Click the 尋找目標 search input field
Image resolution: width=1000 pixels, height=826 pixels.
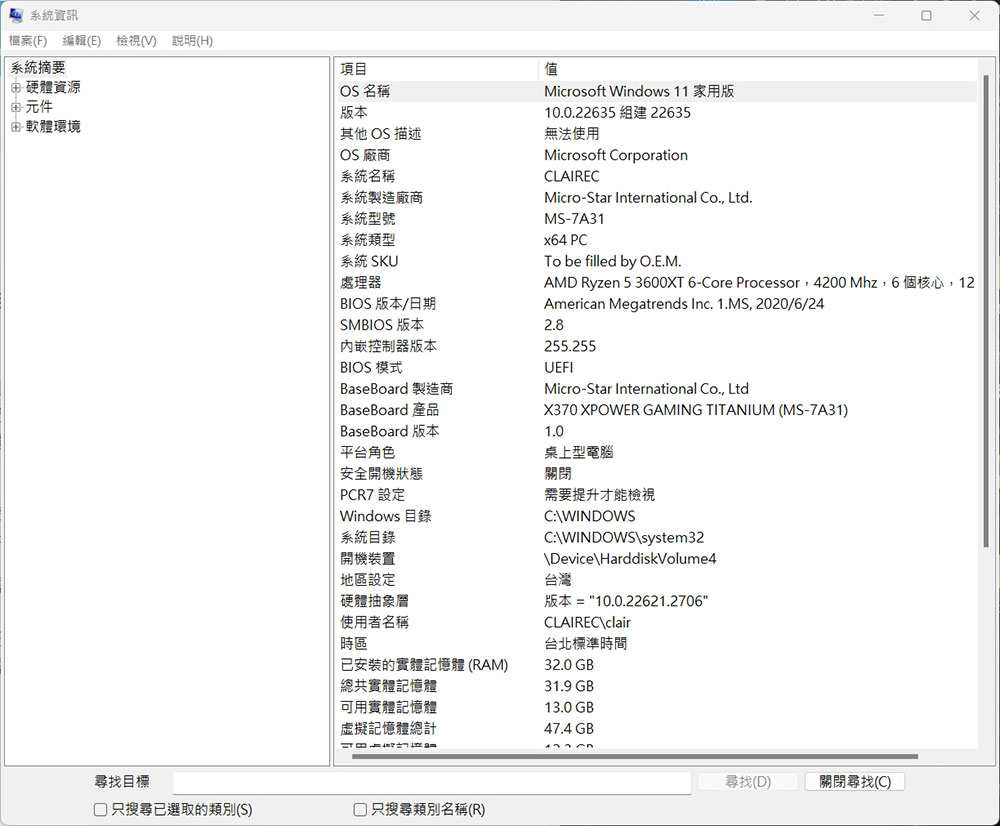click(x=431, y=782)
